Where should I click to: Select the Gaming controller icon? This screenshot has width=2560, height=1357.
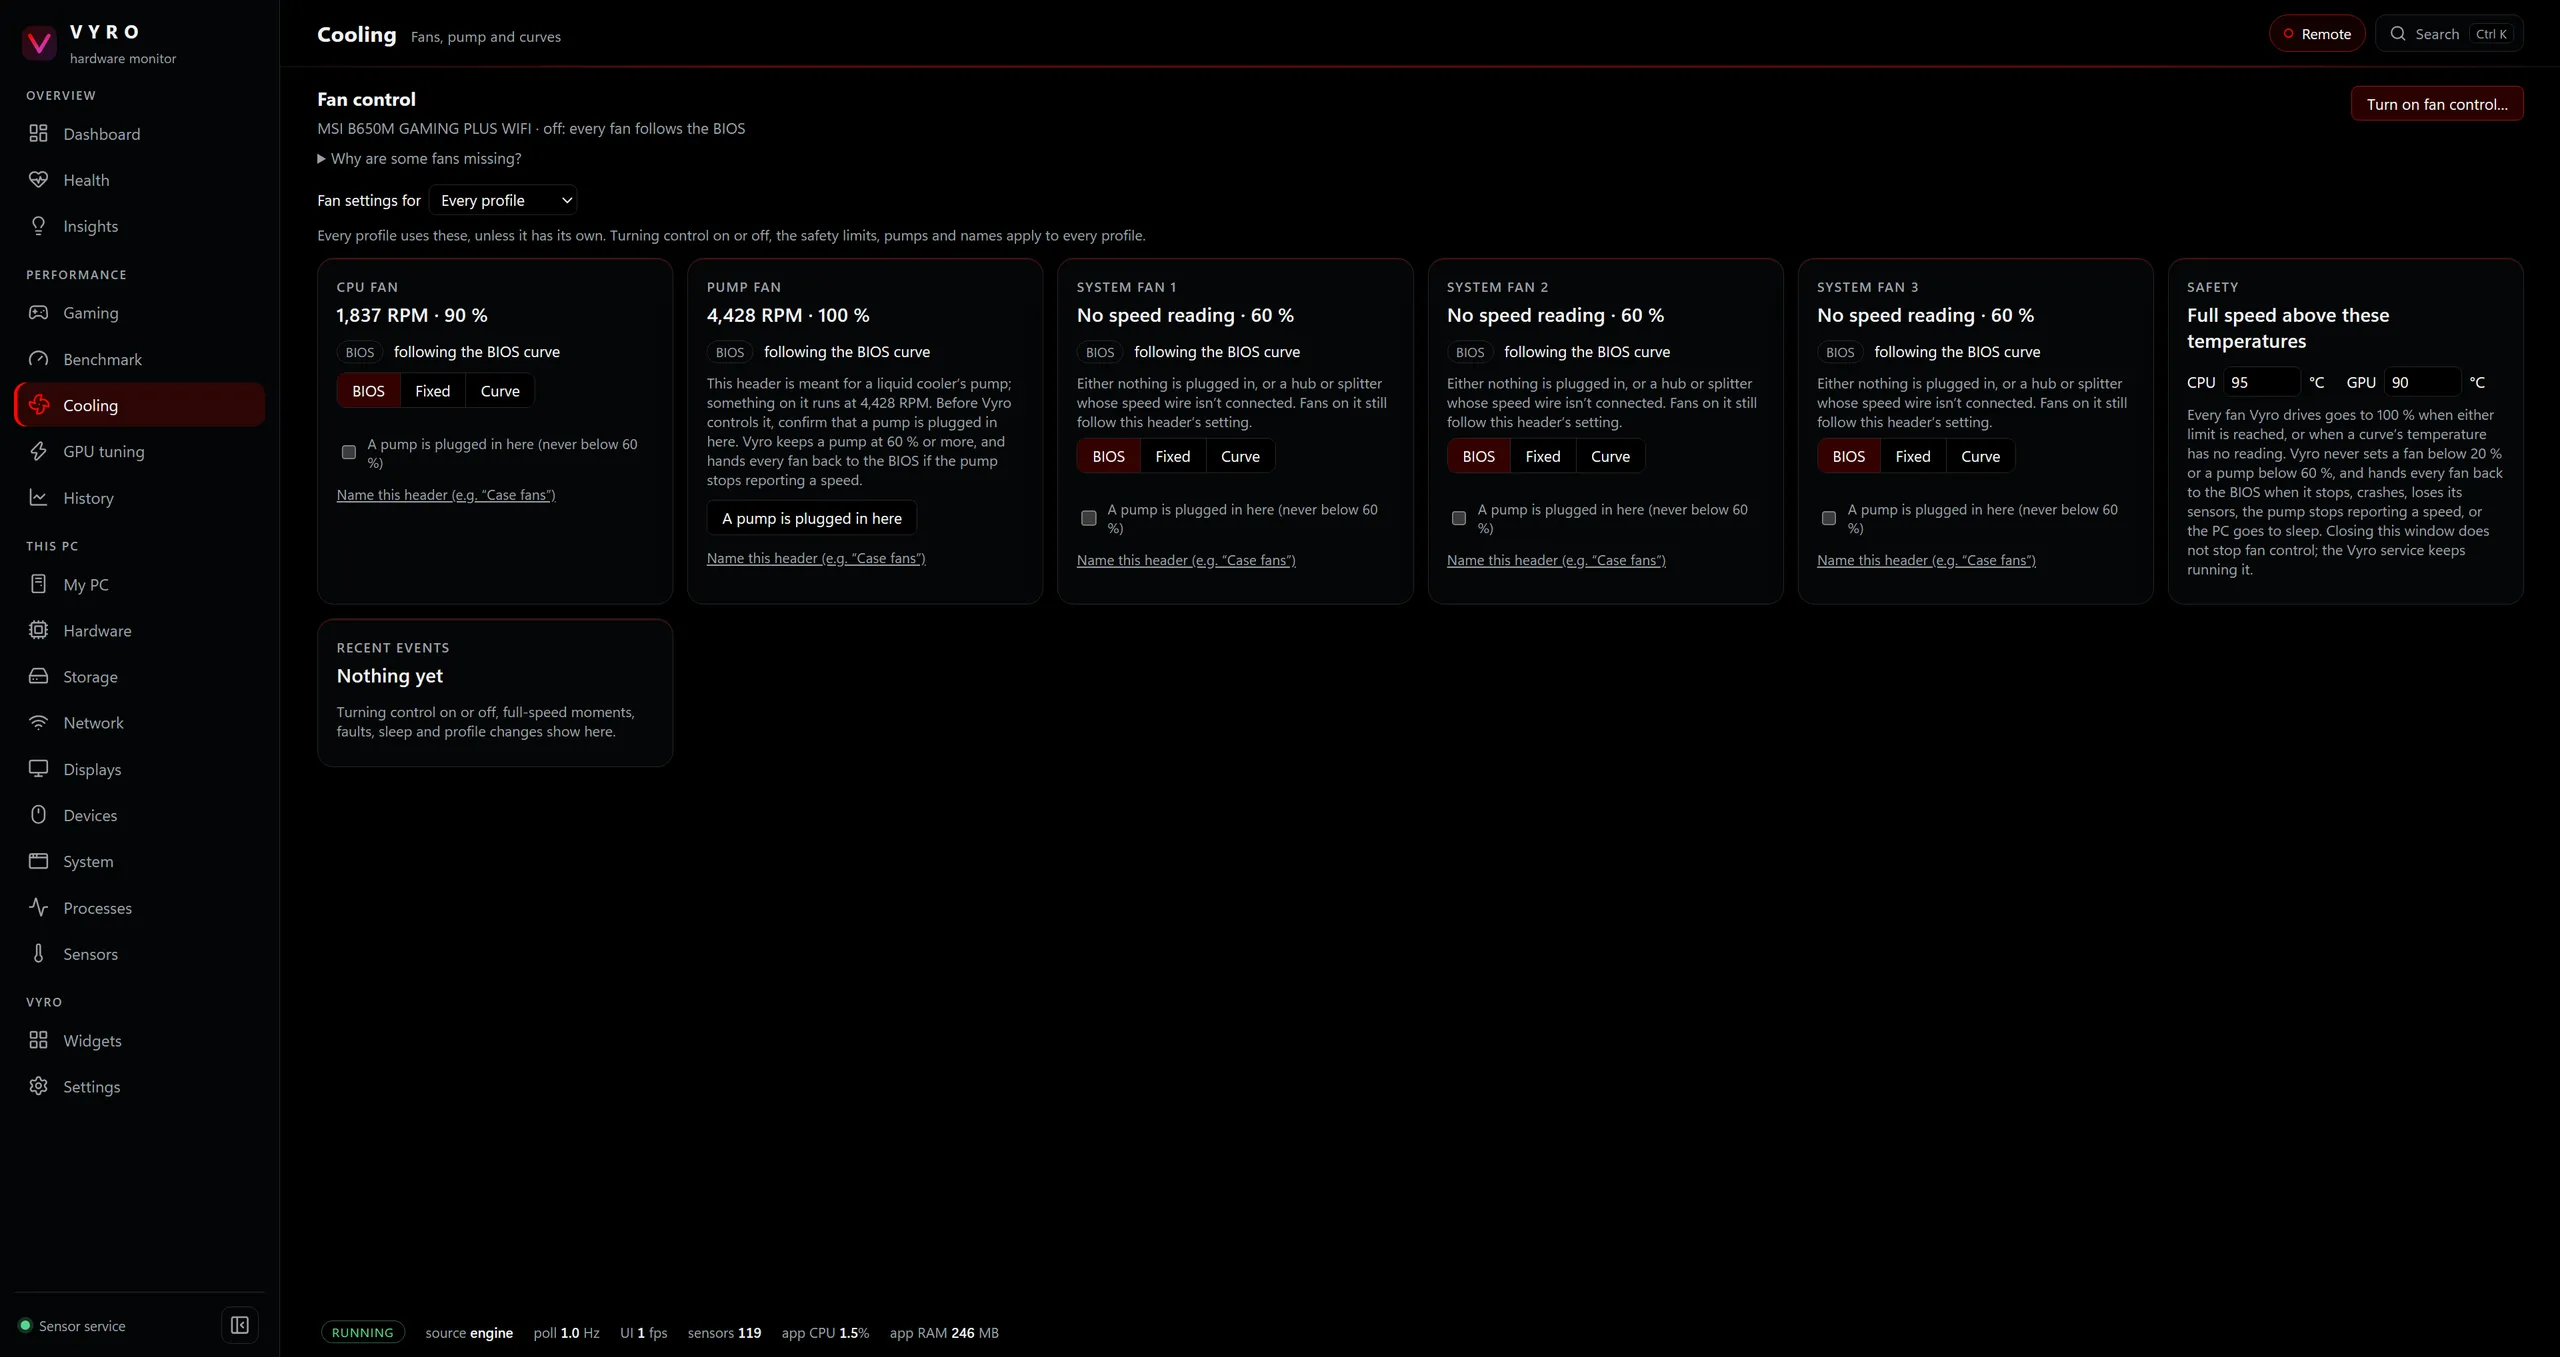[38, 312]
